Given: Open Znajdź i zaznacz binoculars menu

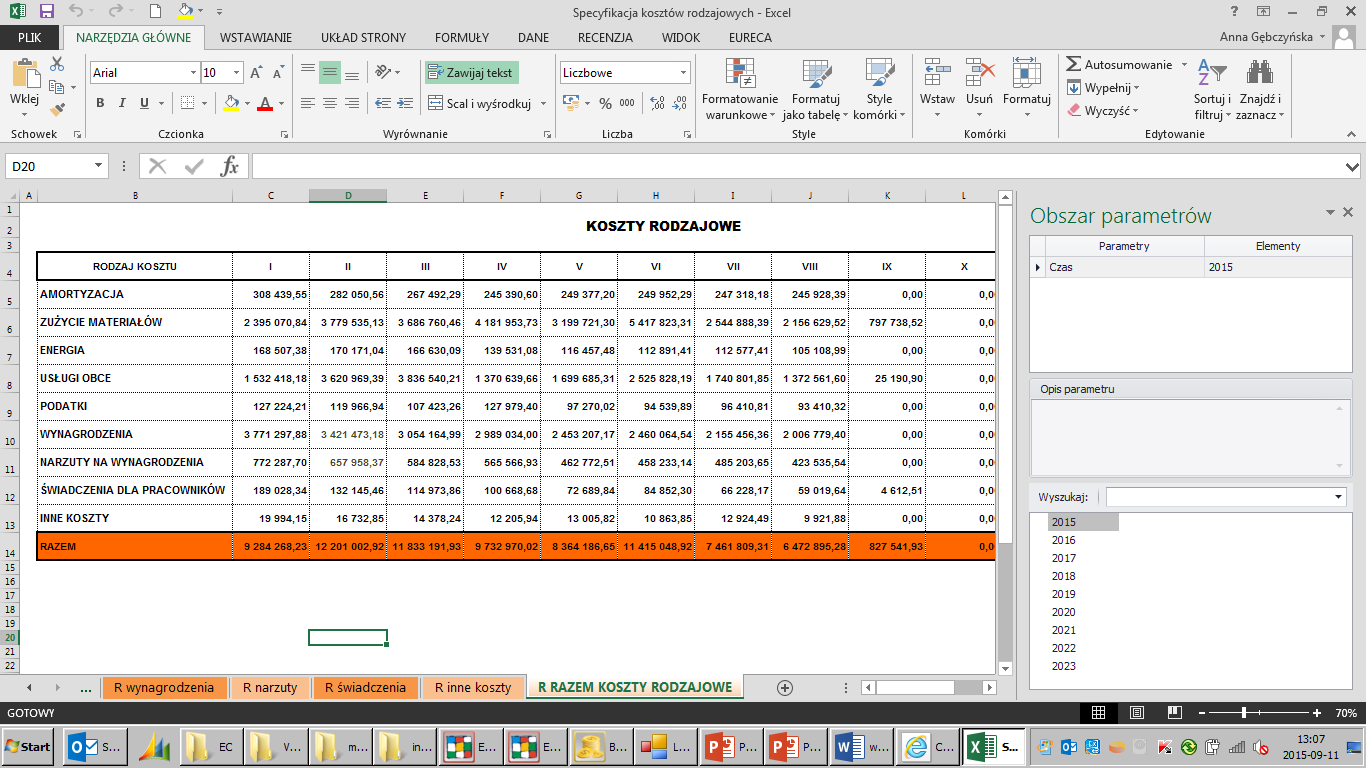Looking at the screenshot, I should [1260, 88].
